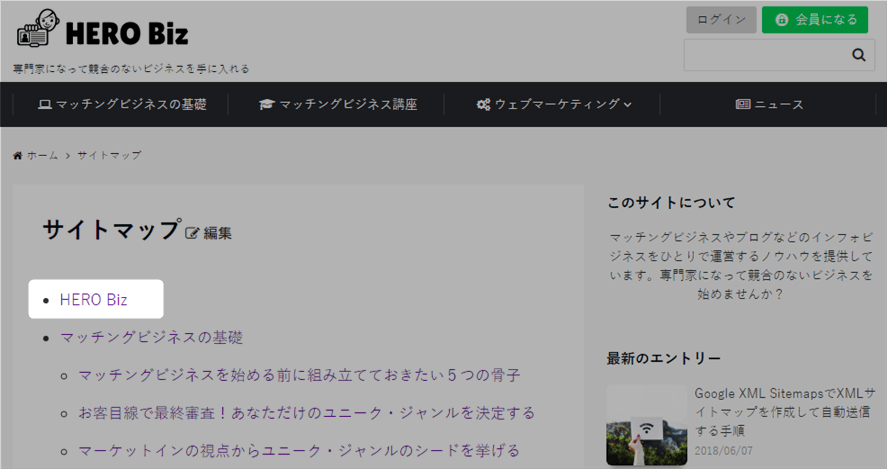Click the 最新のエントリー heading
The height and width of the screenshot is (469, 887).
click(664, 358)
